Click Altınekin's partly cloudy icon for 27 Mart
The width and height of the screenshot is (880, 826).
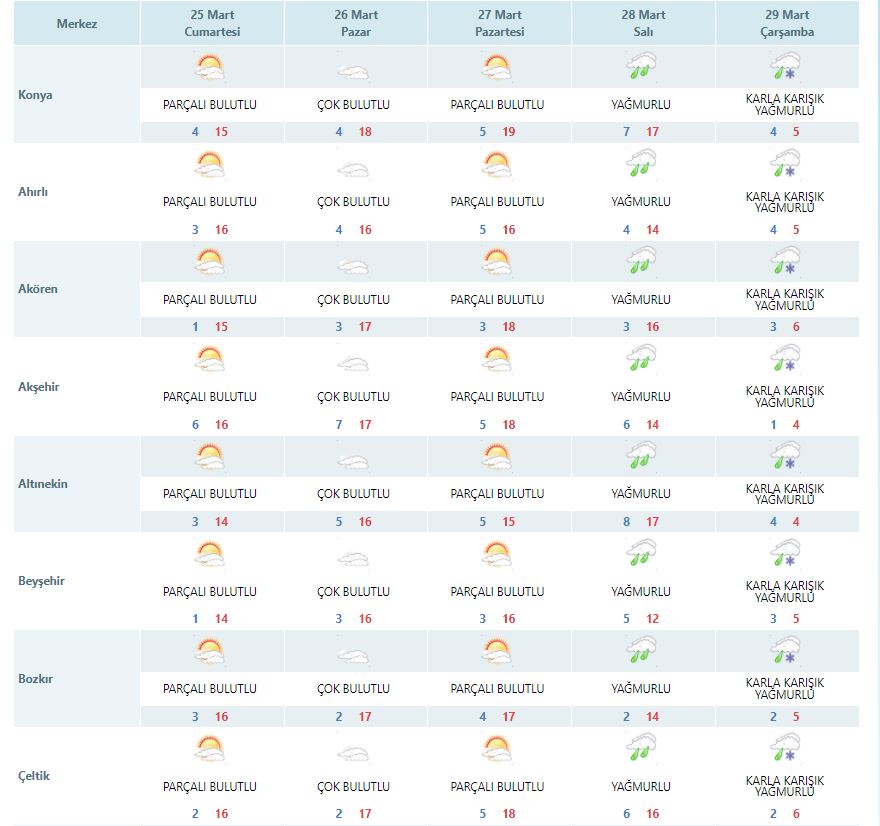point(497,458)
